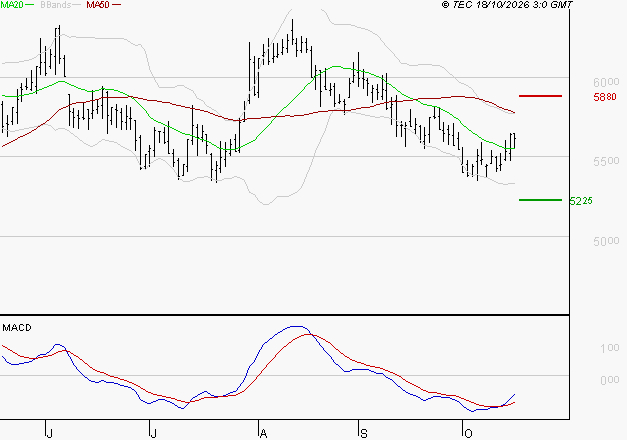This screenshot has height=440, width=627.
Task: Click the BBands legend label
Action: click(56, 5)
